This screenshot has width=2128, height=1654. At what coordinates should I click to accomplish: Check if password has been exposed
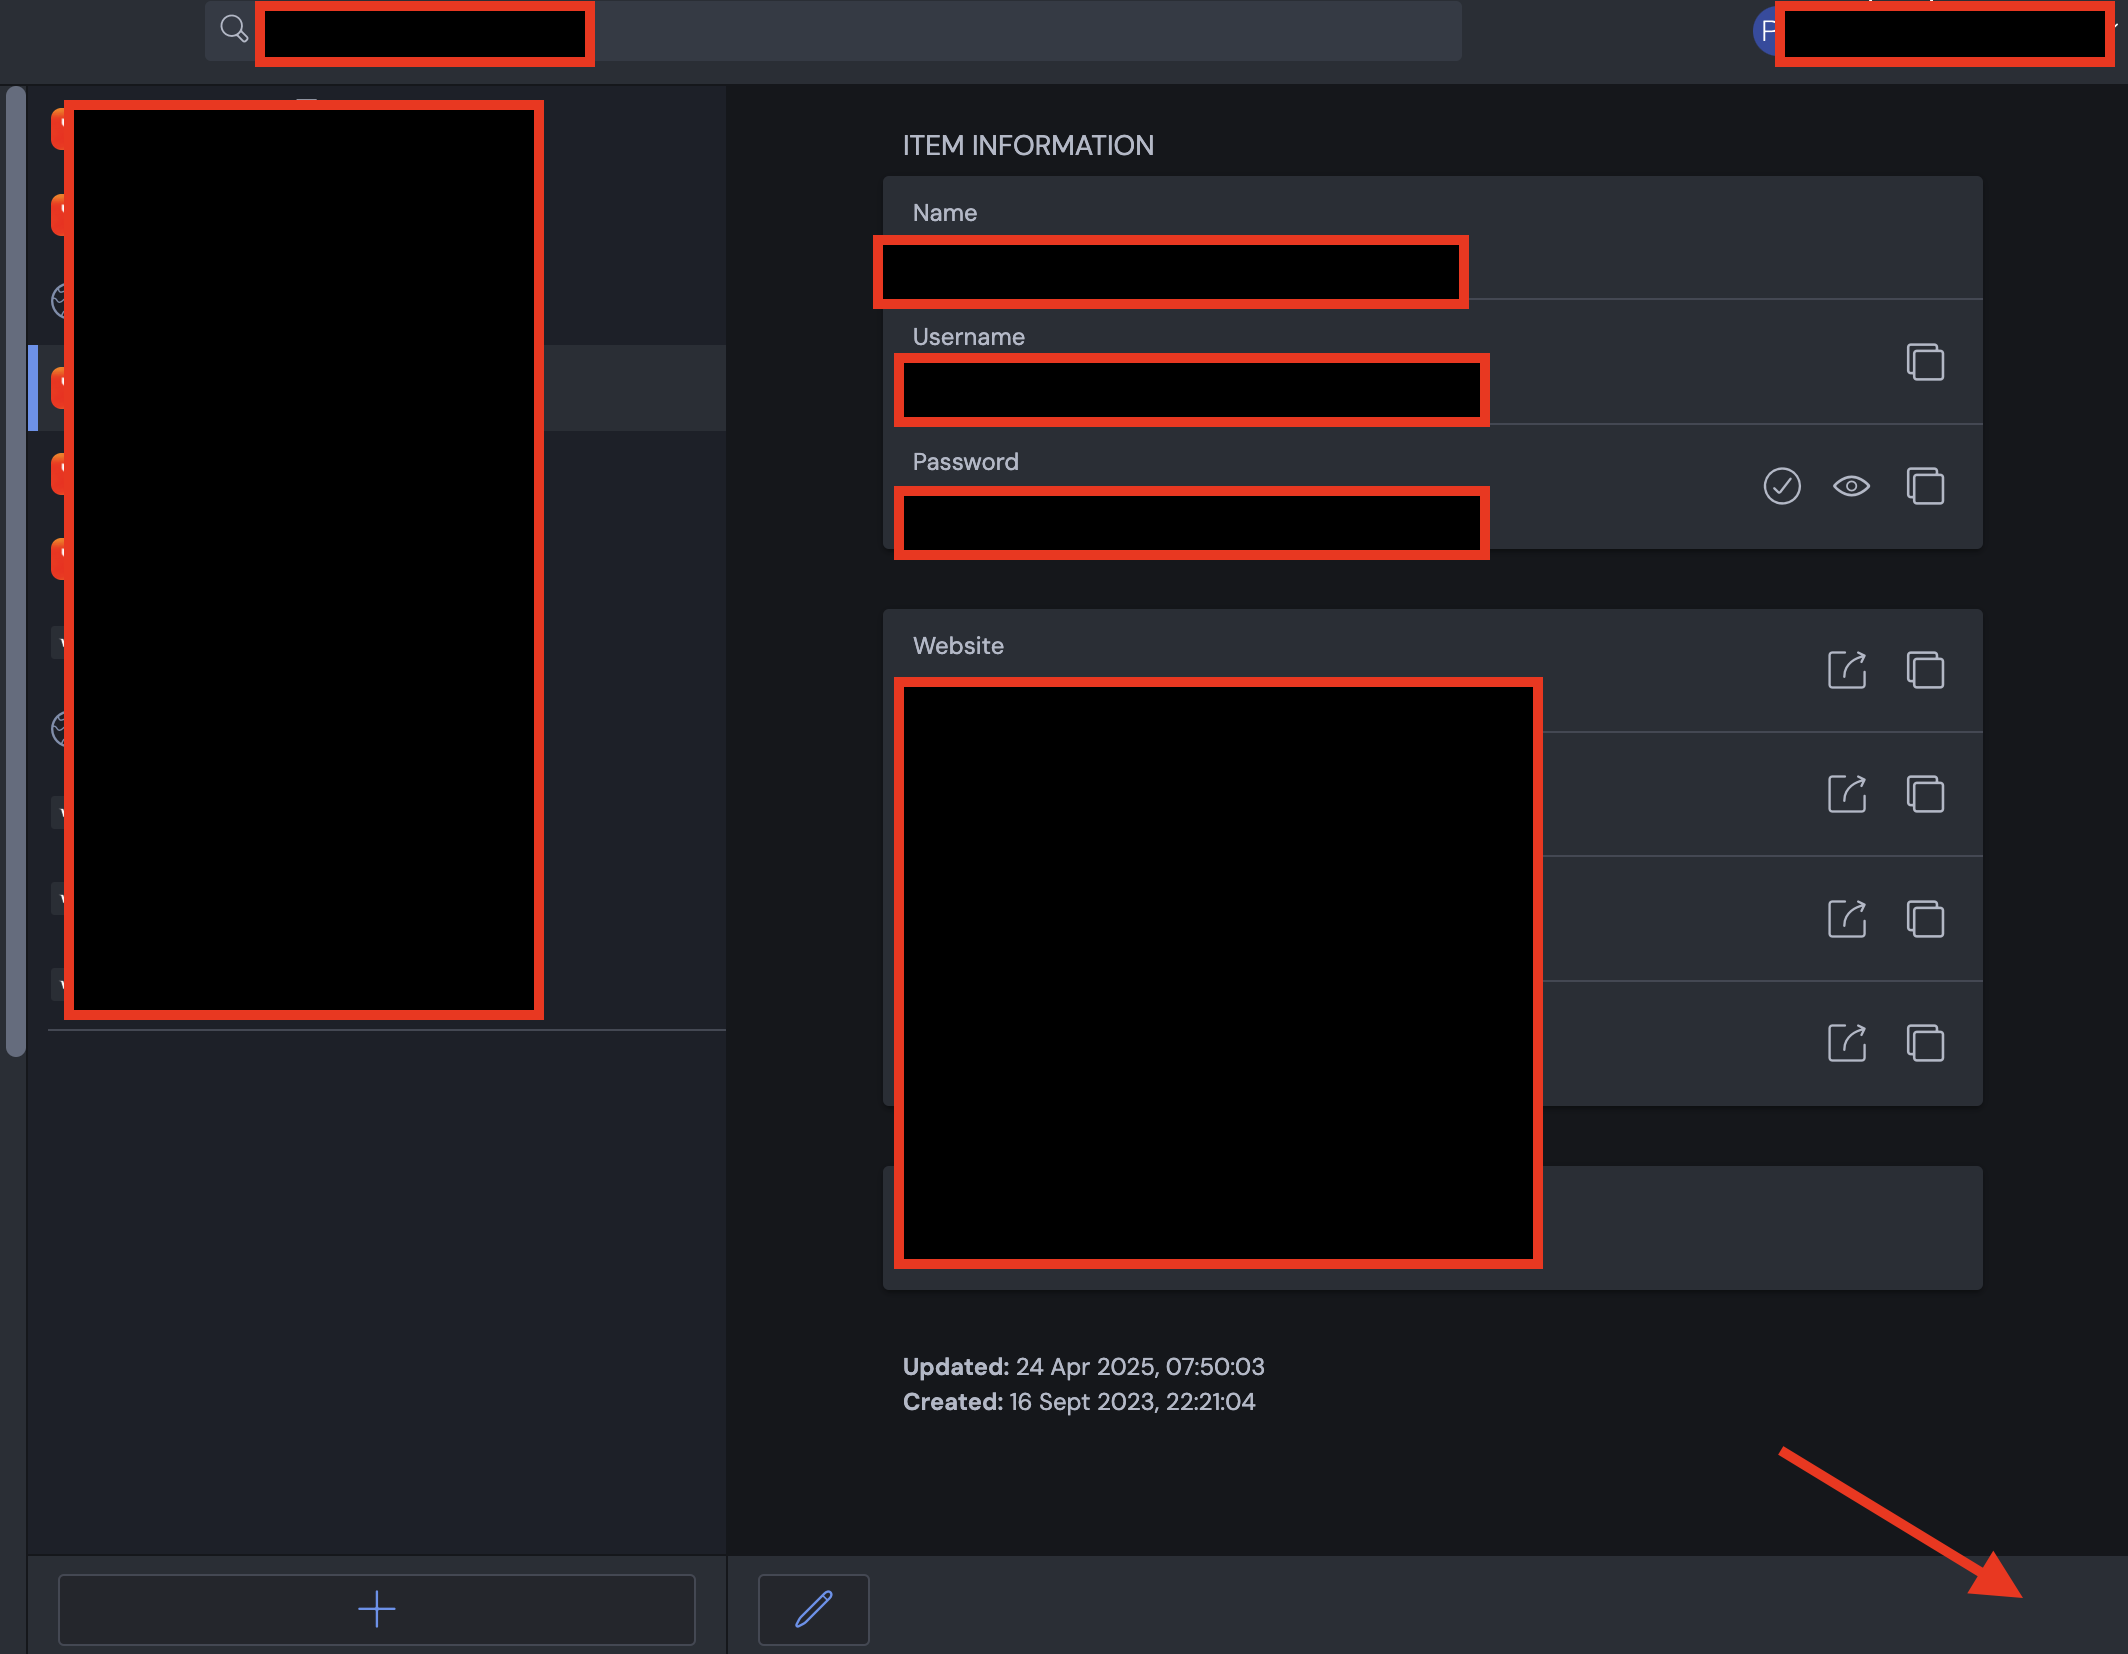click(1781, 486)
